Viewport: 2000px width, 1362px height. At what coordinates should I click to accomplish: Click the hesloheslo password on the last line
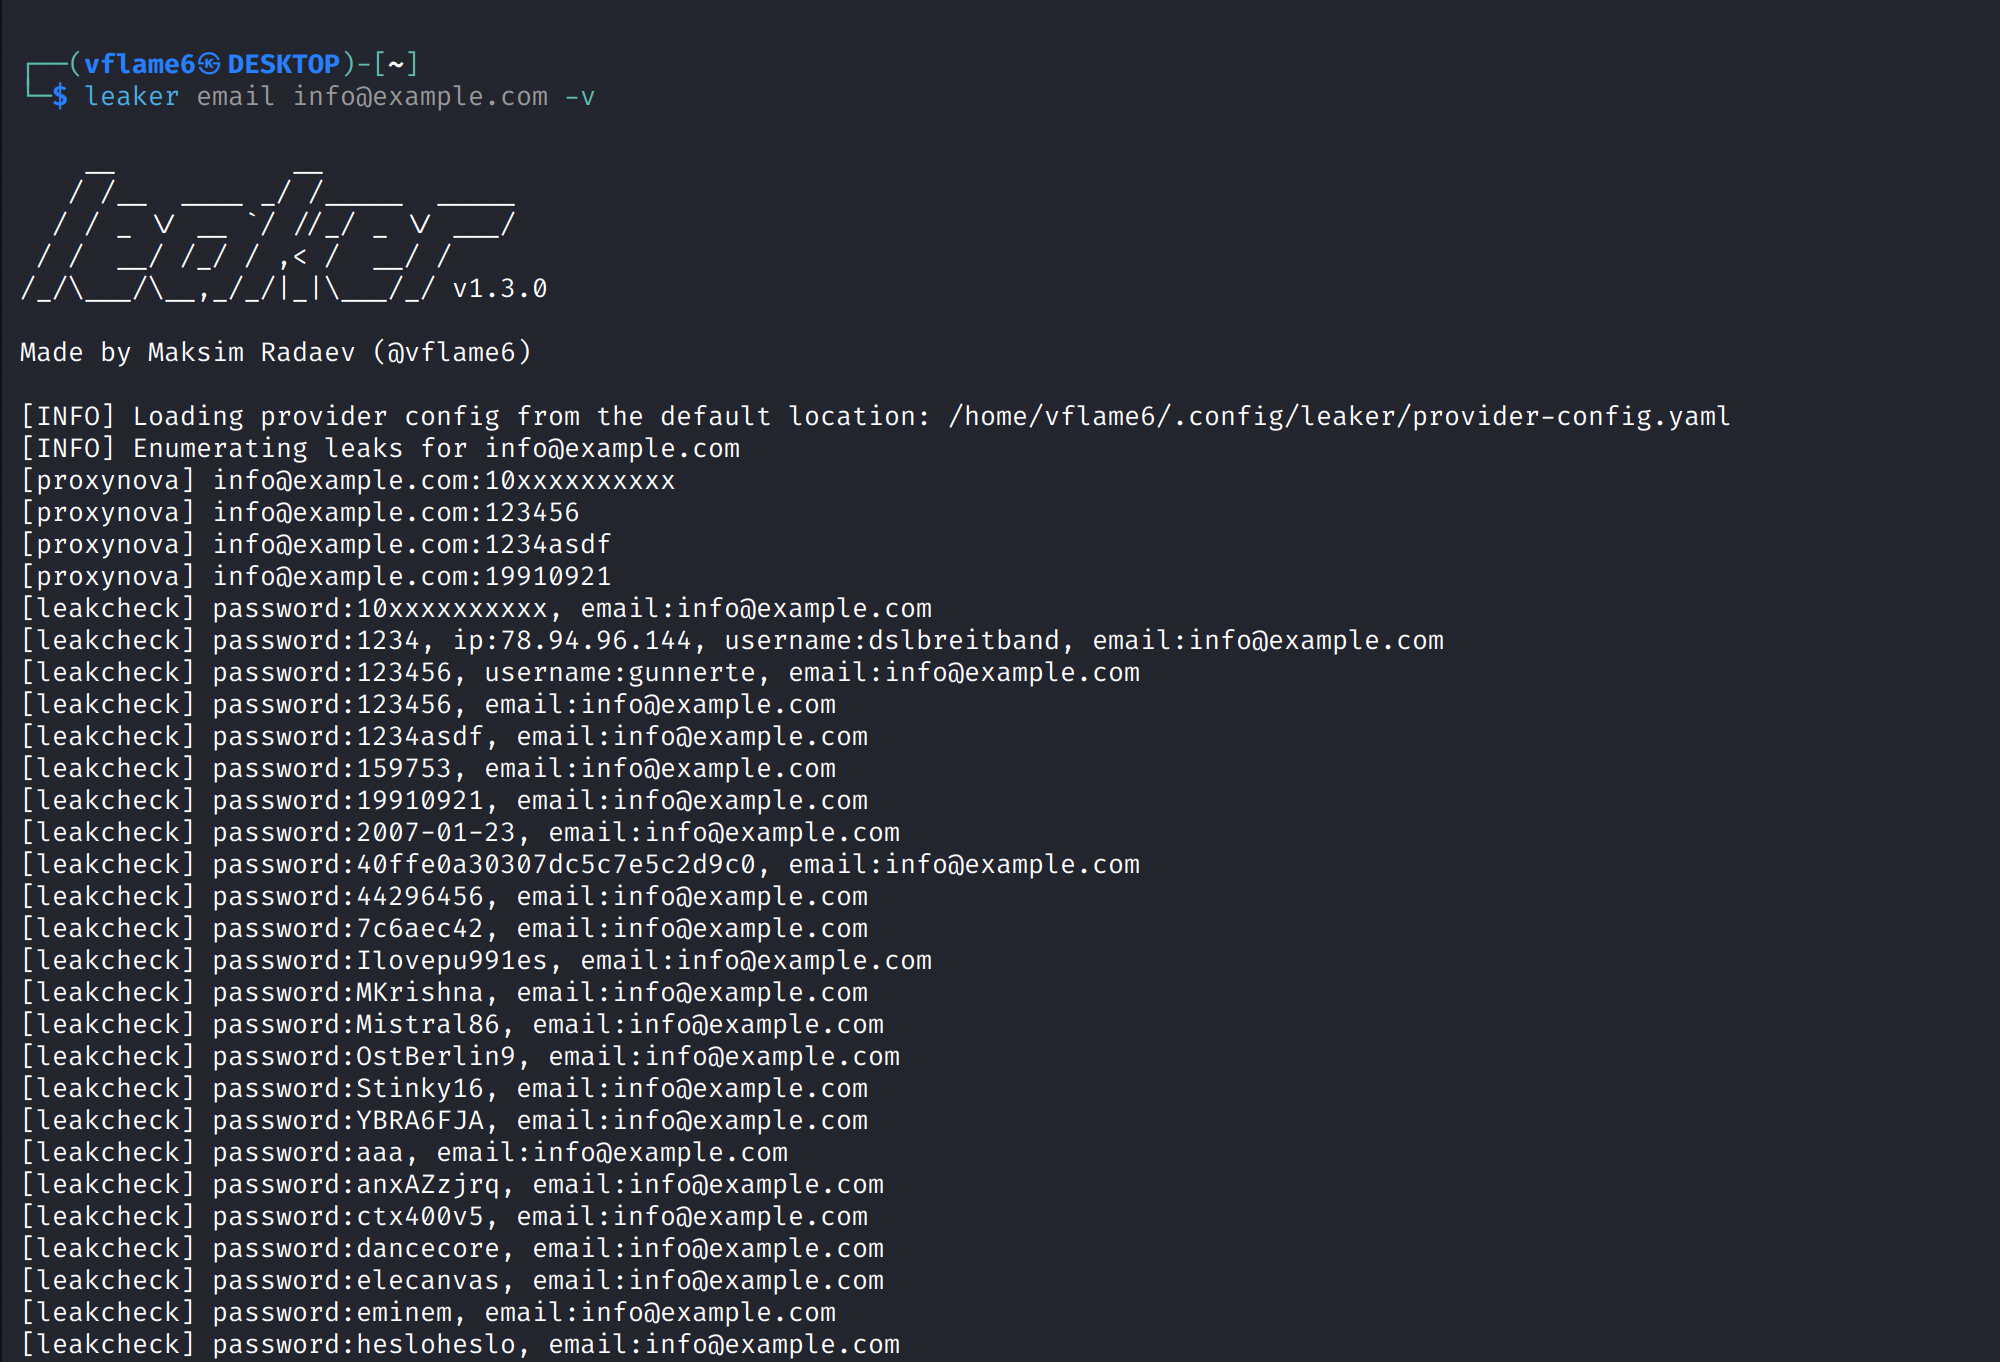pos(436,1345)
